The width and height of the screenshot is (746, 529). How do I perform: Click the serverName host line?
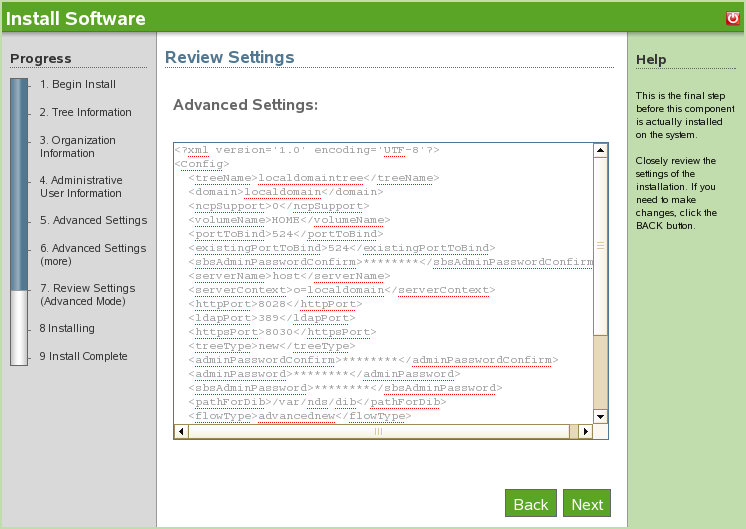(x=289, y=276)
